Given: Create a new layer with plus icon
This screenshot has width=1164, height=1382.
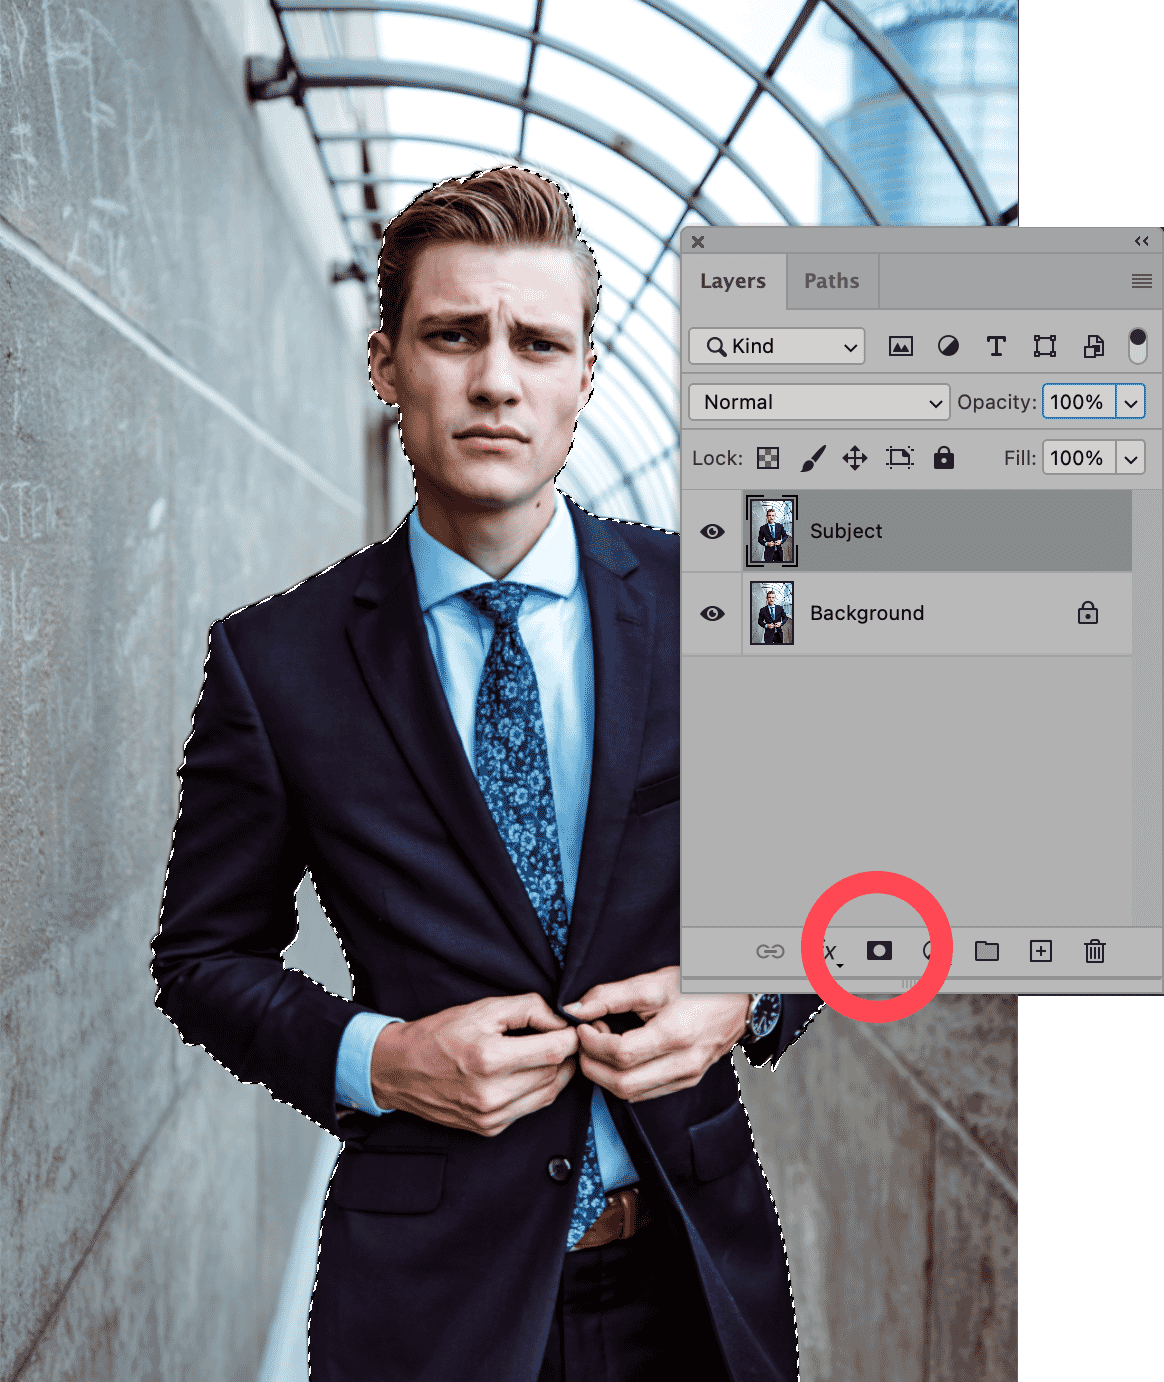Looking at the screenshot, I should click(x=1041, y=951).
